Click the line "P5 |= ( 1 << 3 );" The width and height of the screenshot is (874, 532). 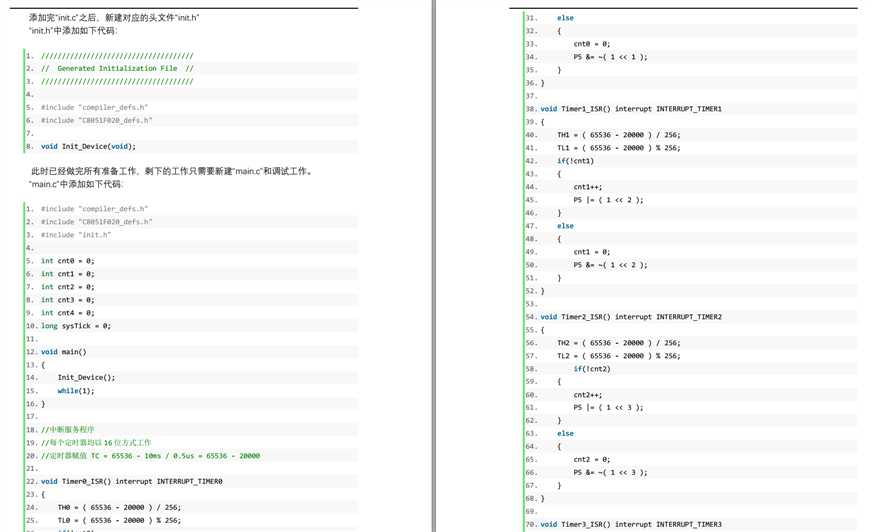pos(608,408)
